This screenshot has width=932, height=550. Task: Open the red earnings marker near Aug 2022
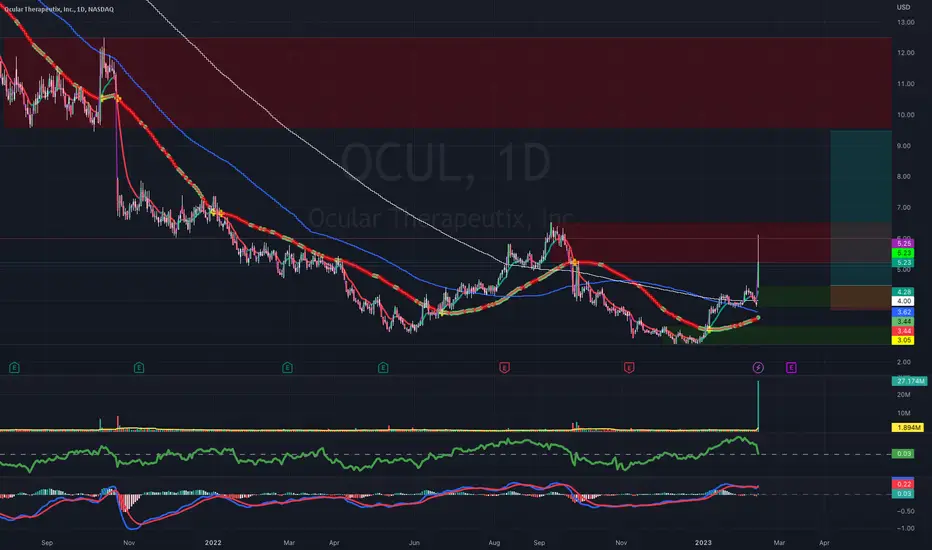click(x=504, y=367)
